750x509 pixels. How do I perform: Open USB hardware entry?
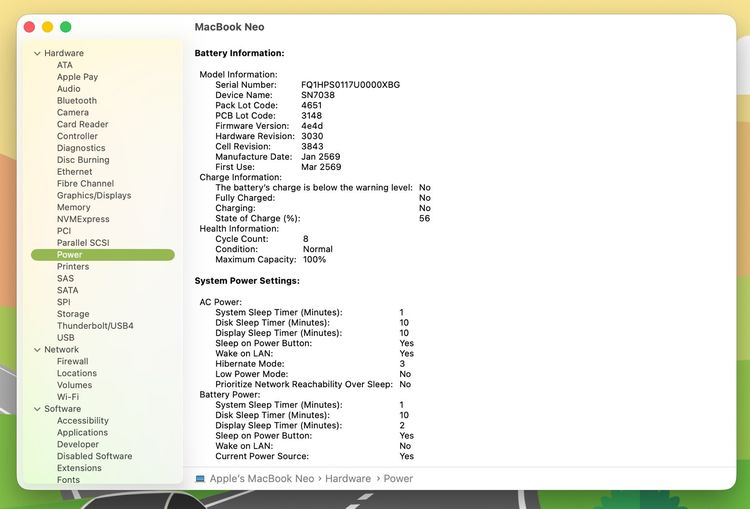coord(66,338)
